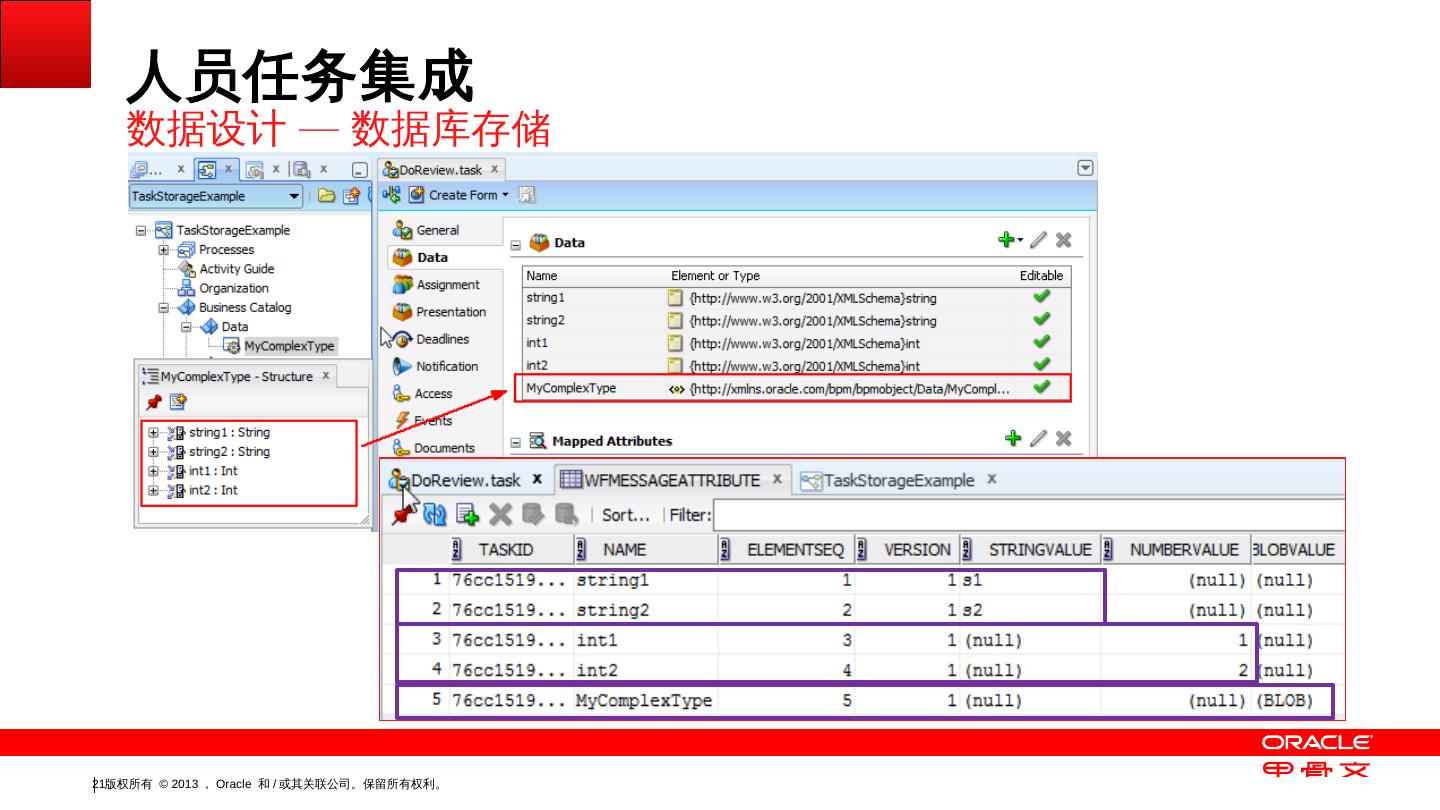Delete the selected Data element
1440x810 pixels.
tap(1063, 240)
